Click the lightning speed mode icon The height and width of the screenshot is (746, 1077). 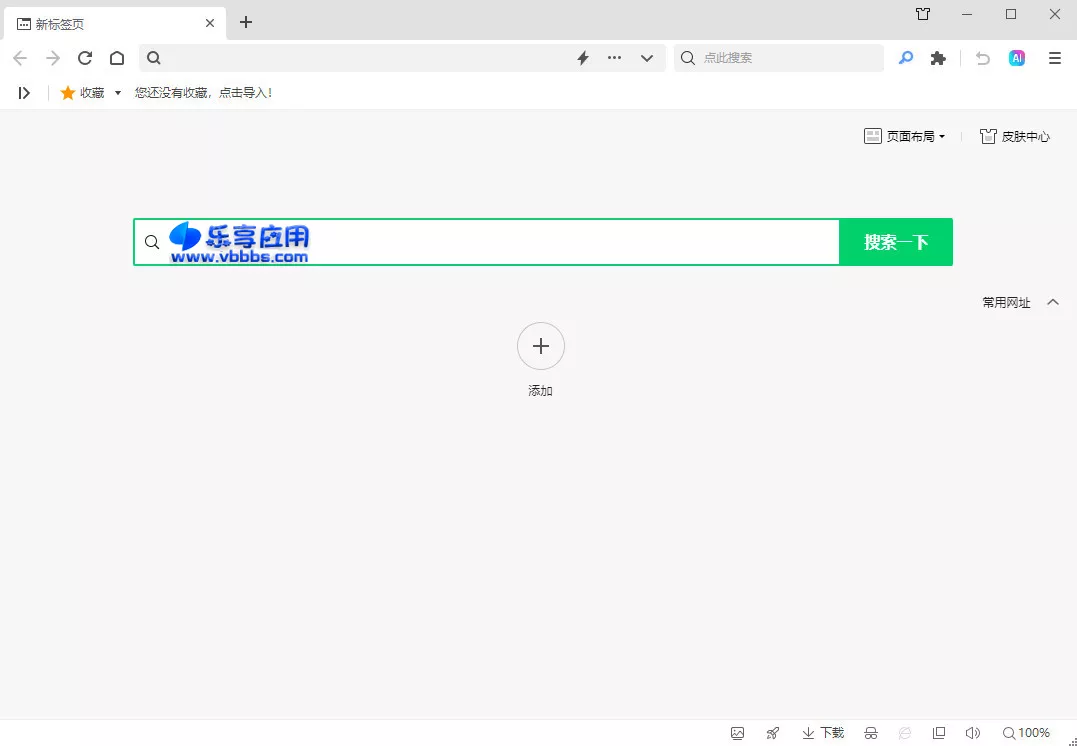pos(582,58)
